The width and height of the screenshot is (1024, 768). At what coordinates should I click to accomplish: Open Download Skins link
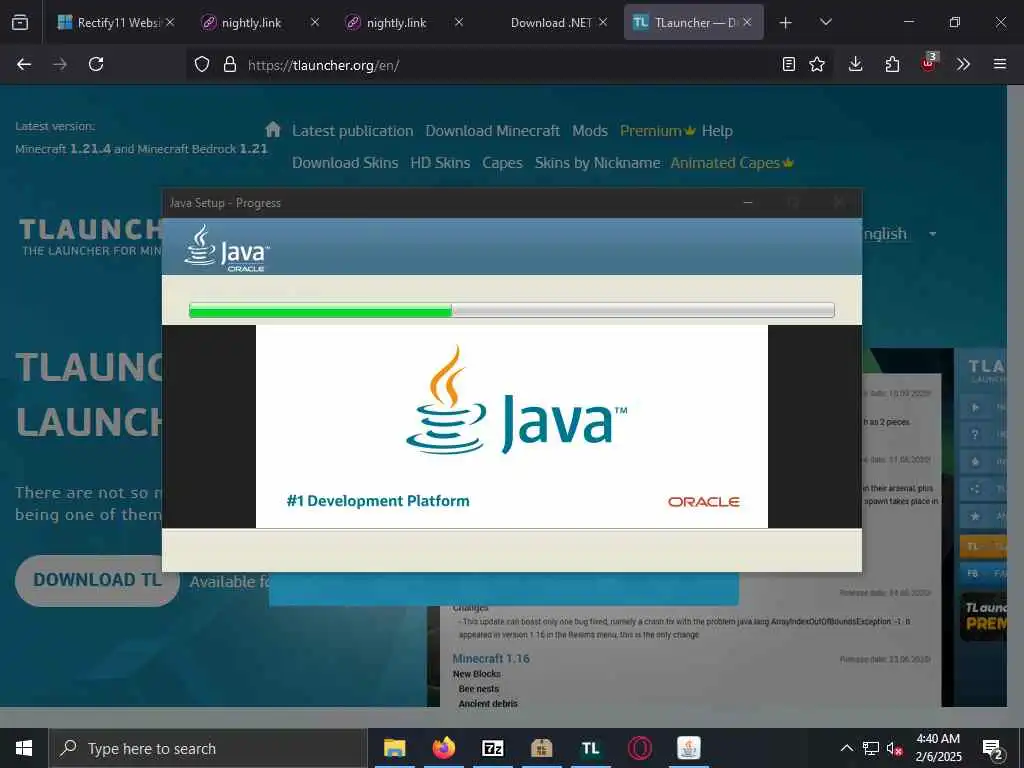(x=345, y=163)
